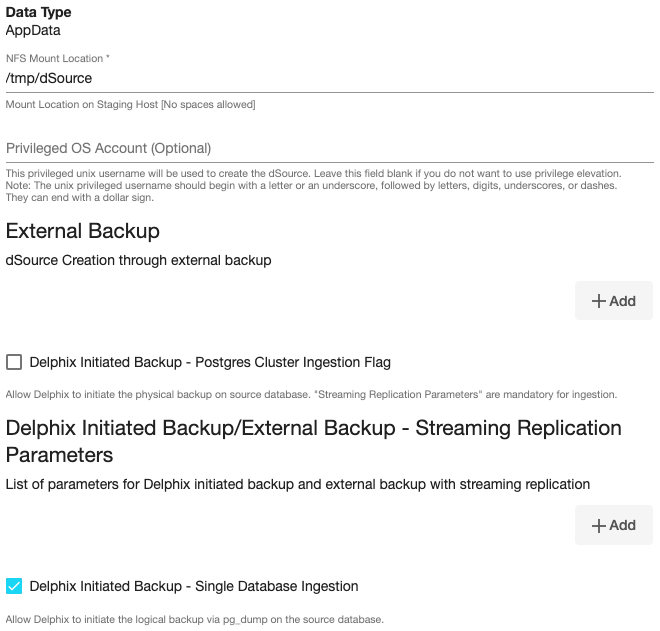Click the Data Type label
This screenshot has height=631, width=660.
38,13
